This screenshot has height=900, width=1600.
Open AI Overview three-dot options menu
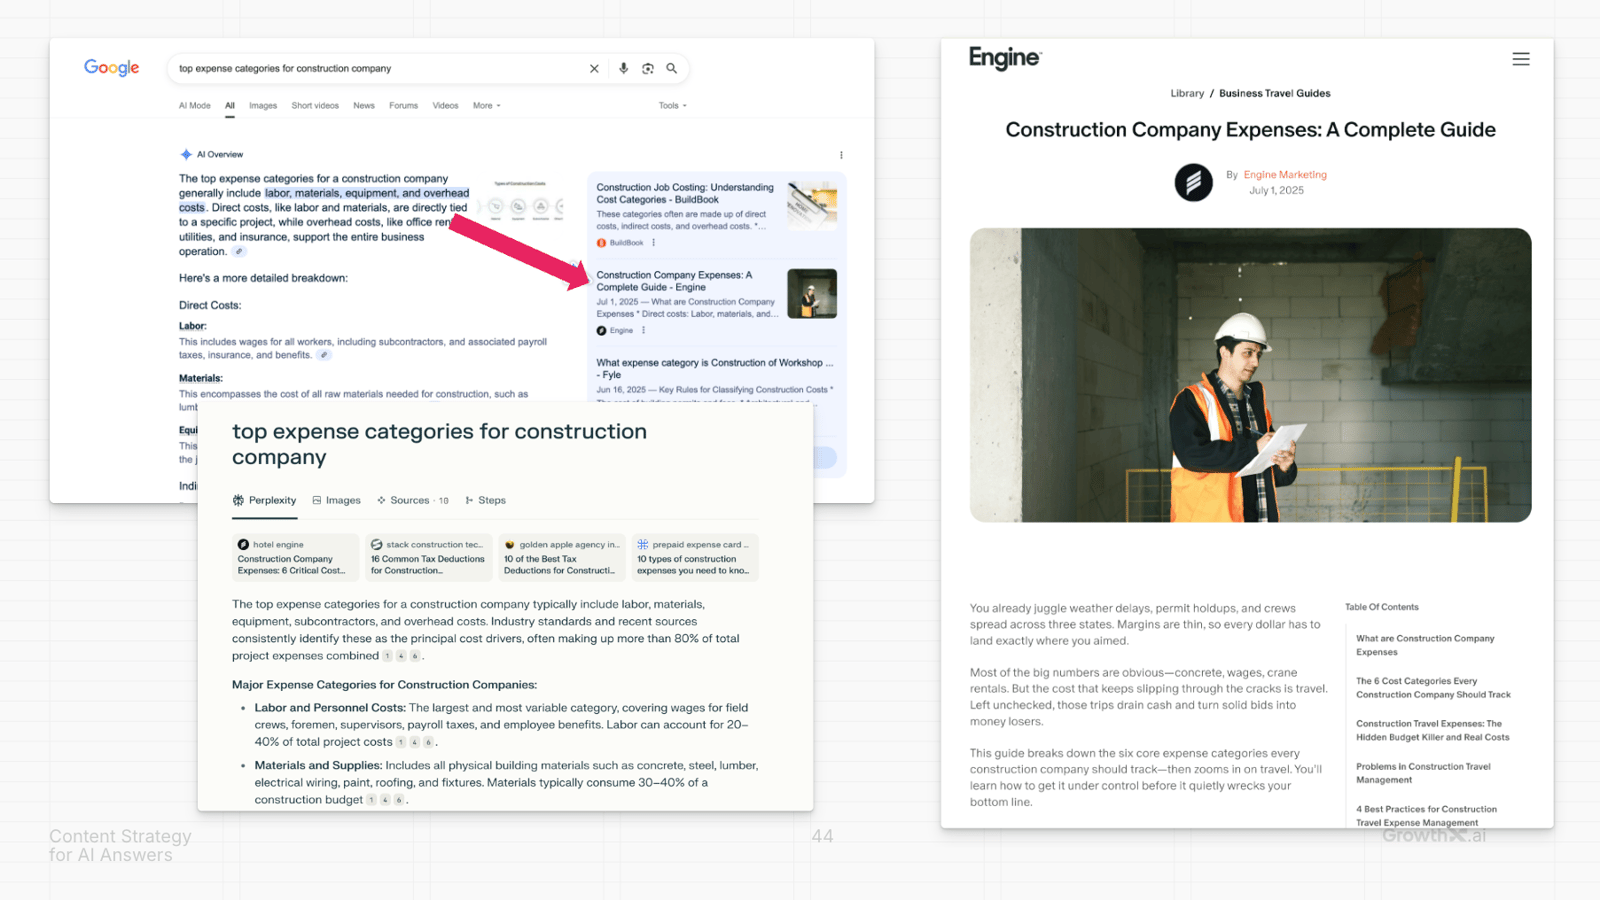(x=841, y=155)
